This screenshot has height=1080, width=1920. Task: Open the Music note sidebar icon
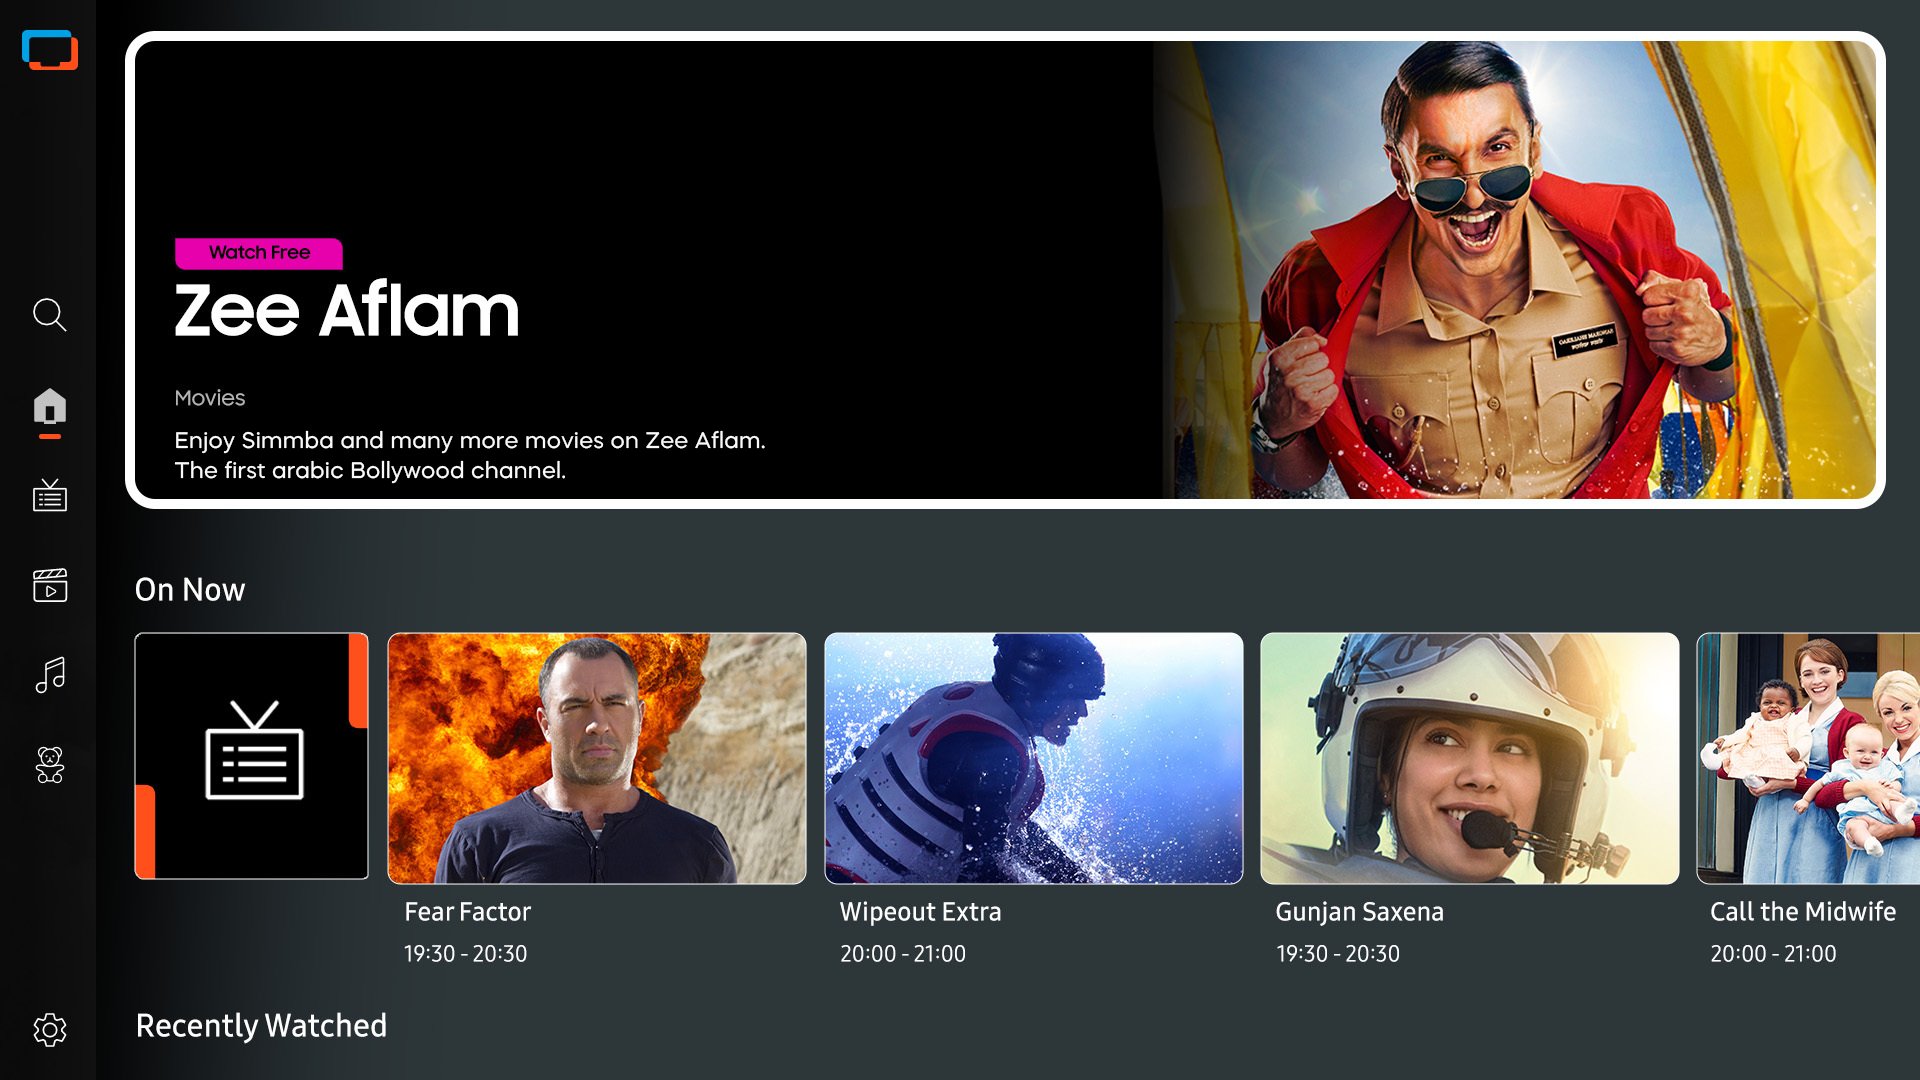pos(50,675)
